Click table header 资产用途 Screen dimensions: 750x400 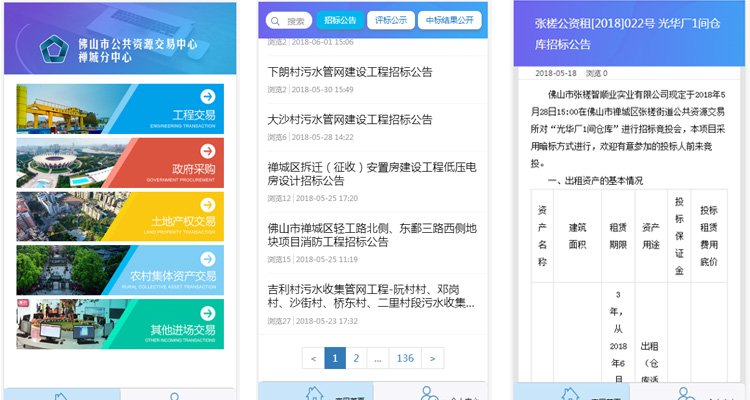coord(651,236)
